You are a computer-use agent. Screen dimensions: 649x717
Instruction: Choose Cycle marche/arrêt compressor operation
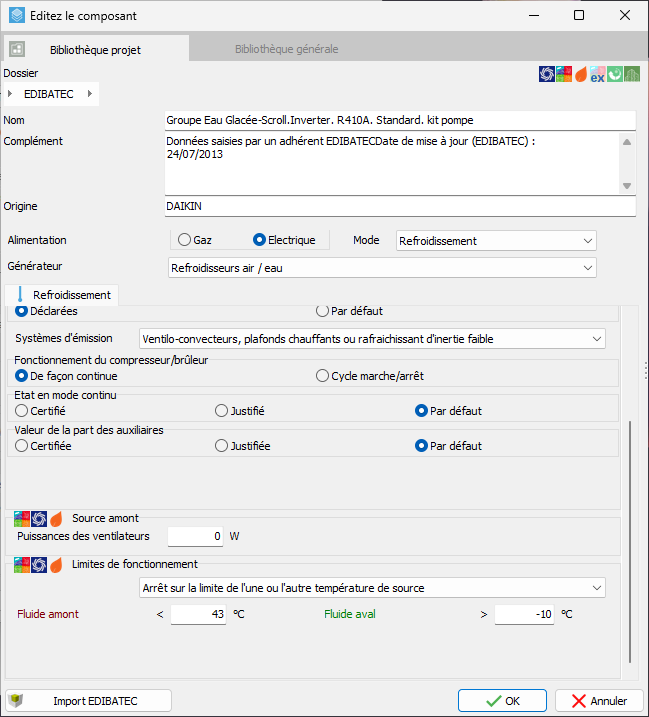click(x=370, y=376)
